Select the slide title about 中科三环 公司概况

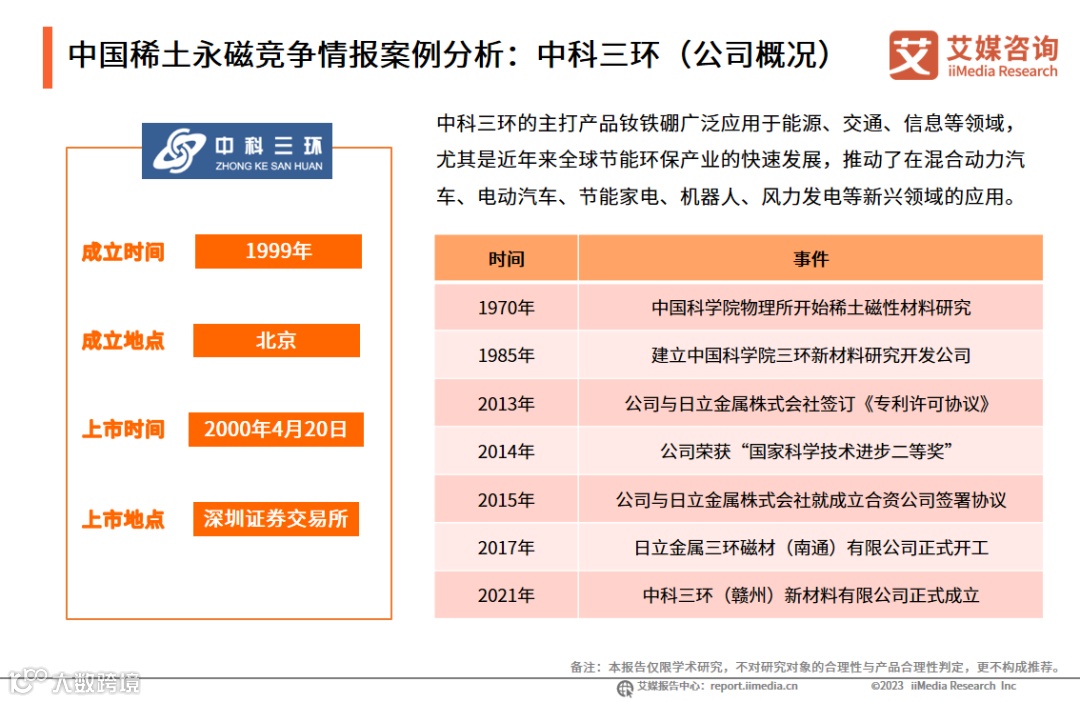click(449, 55)
